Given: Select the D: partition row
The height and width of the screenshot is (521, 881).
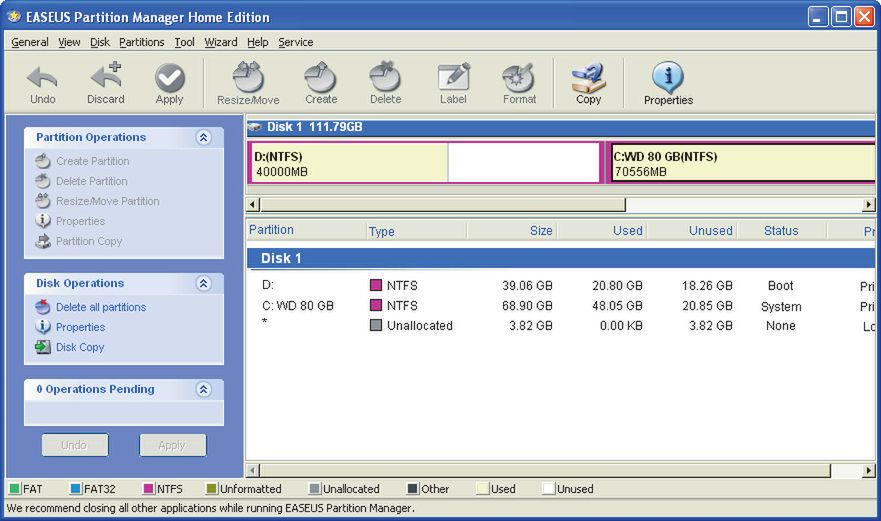Looking at the screenshot, I should [x=561, y=286].
